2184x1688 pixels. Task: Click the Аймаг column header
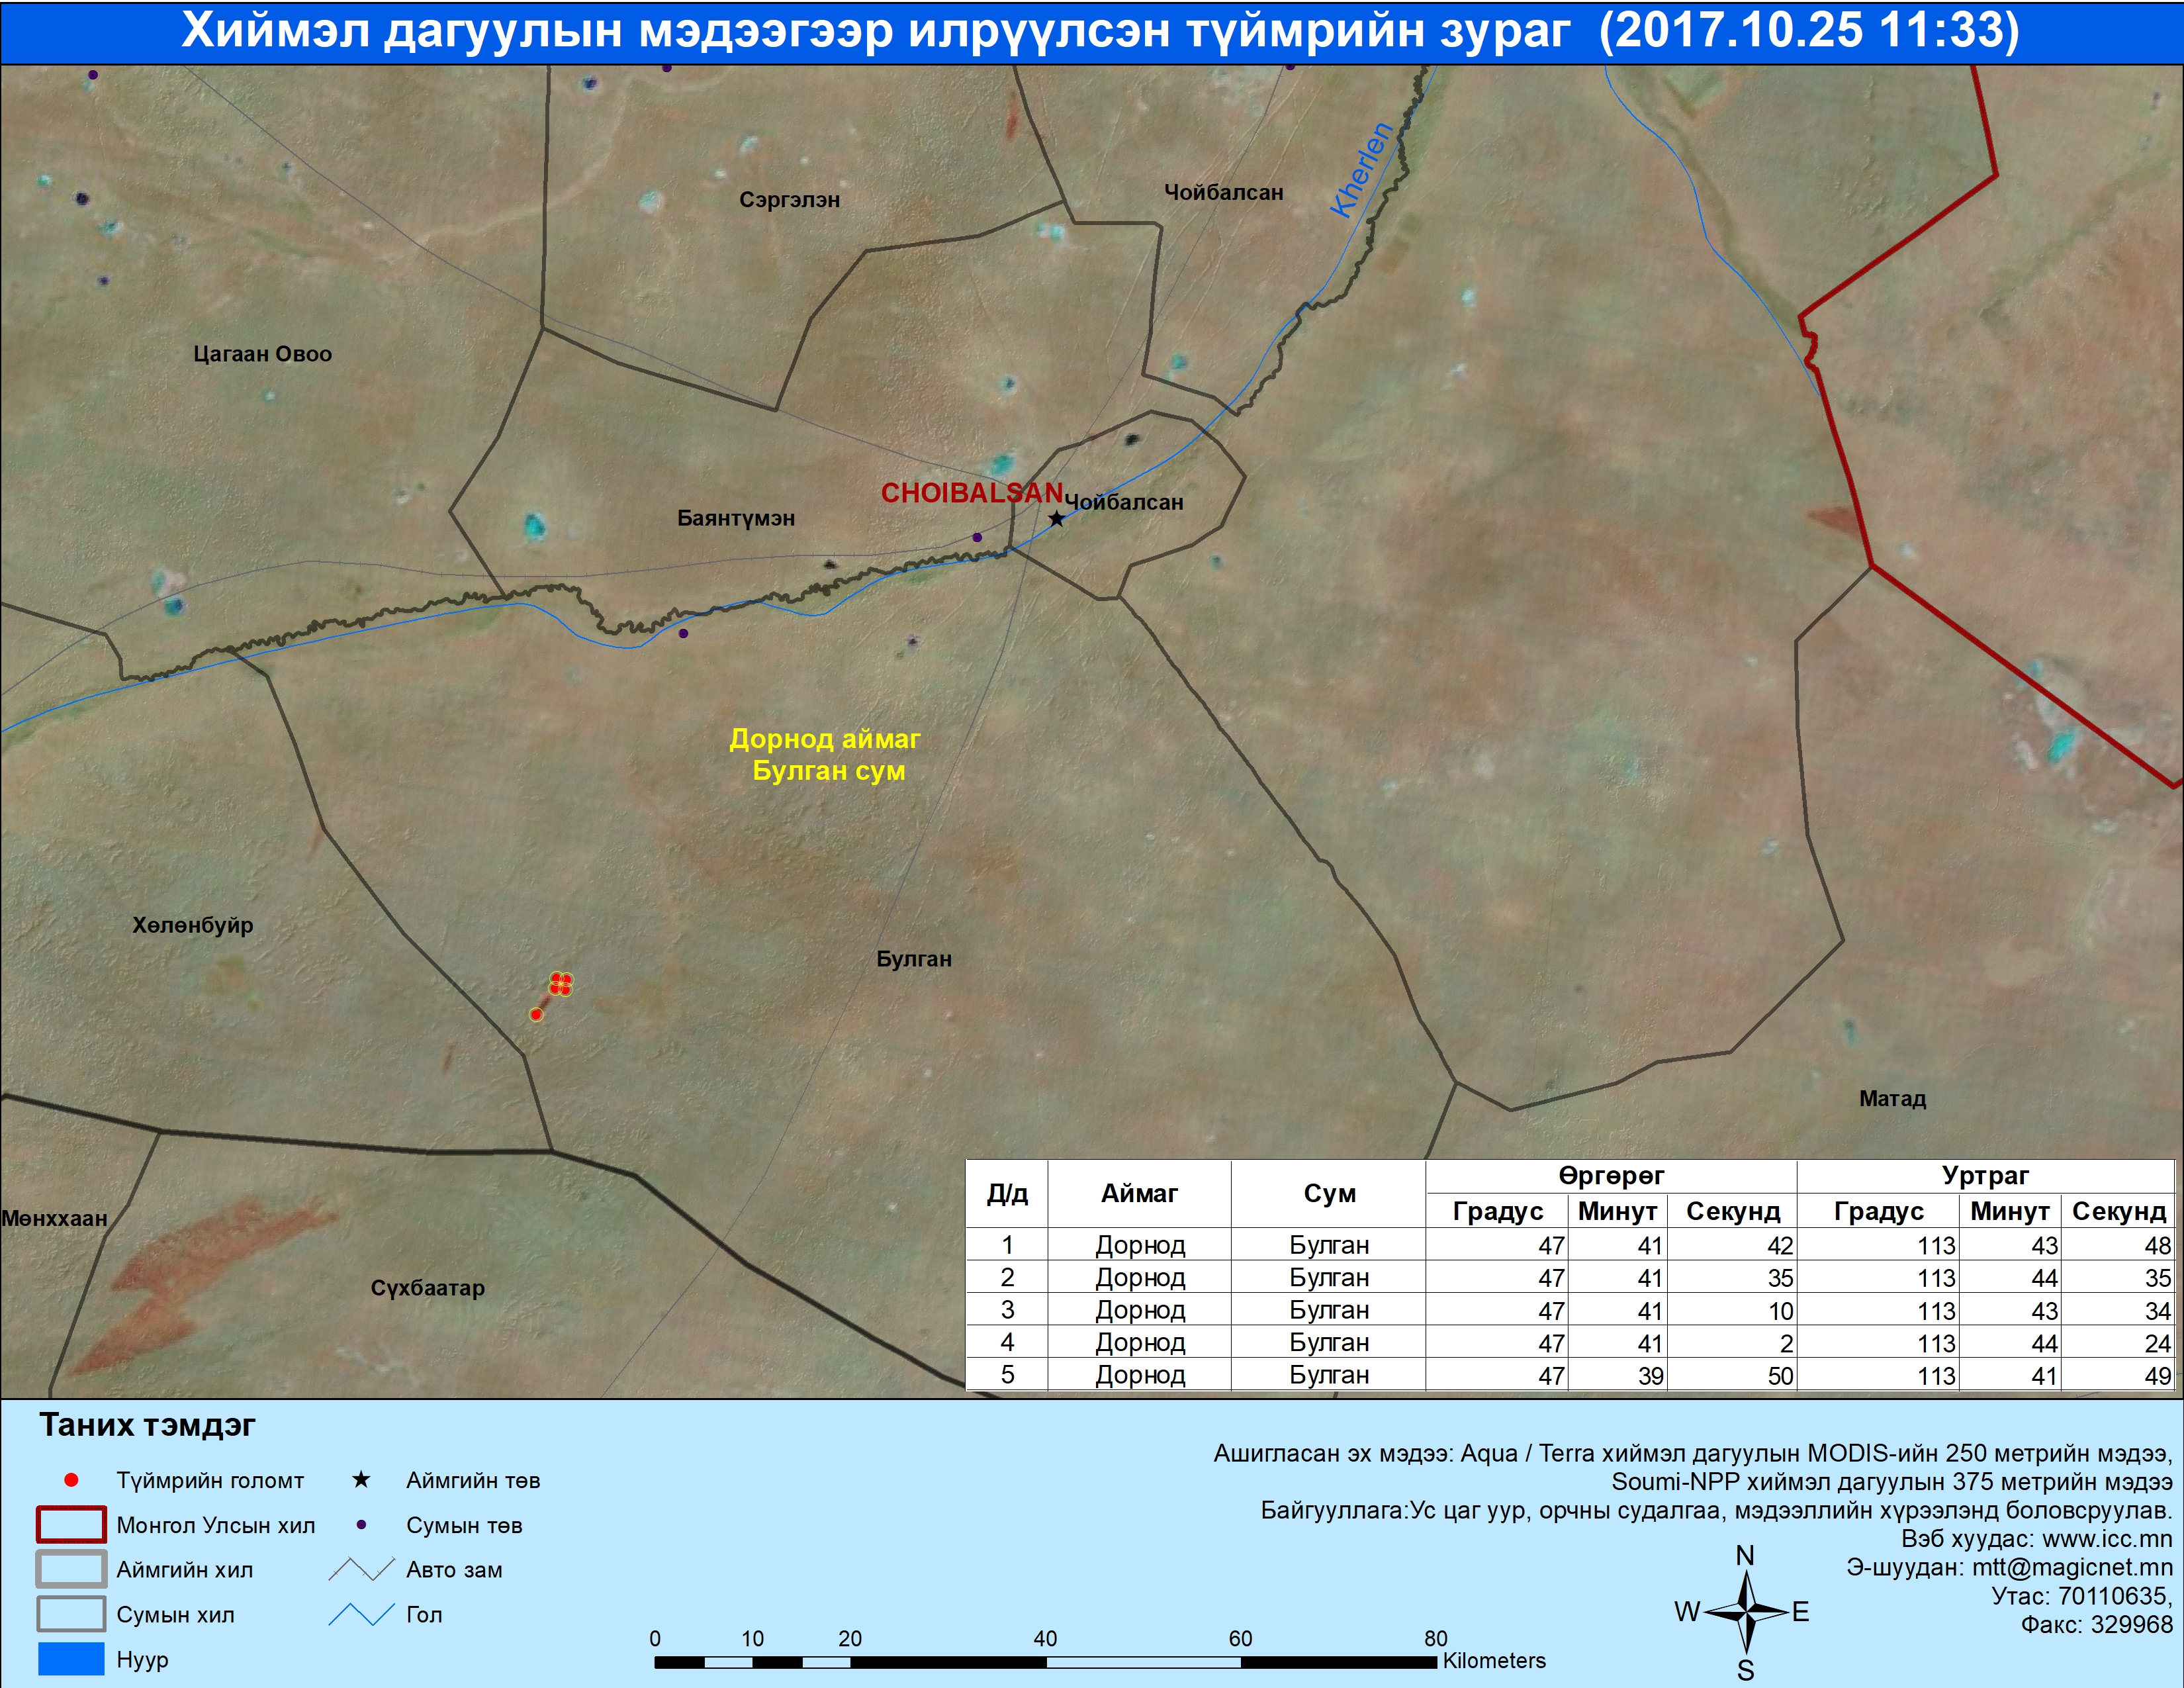(x=1139, y=1193)
